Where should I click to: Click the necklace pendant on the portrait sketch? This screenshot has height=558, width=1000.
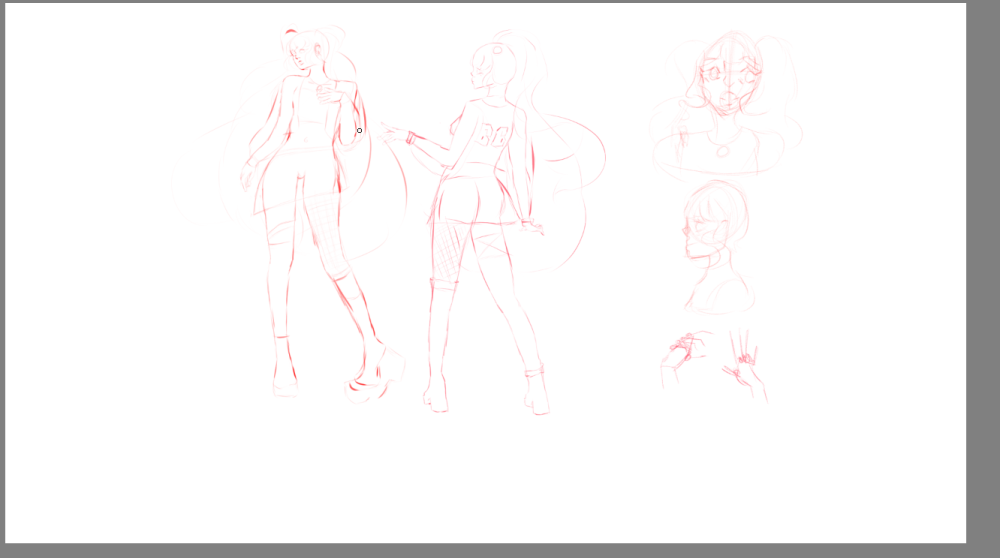(723, 151)
